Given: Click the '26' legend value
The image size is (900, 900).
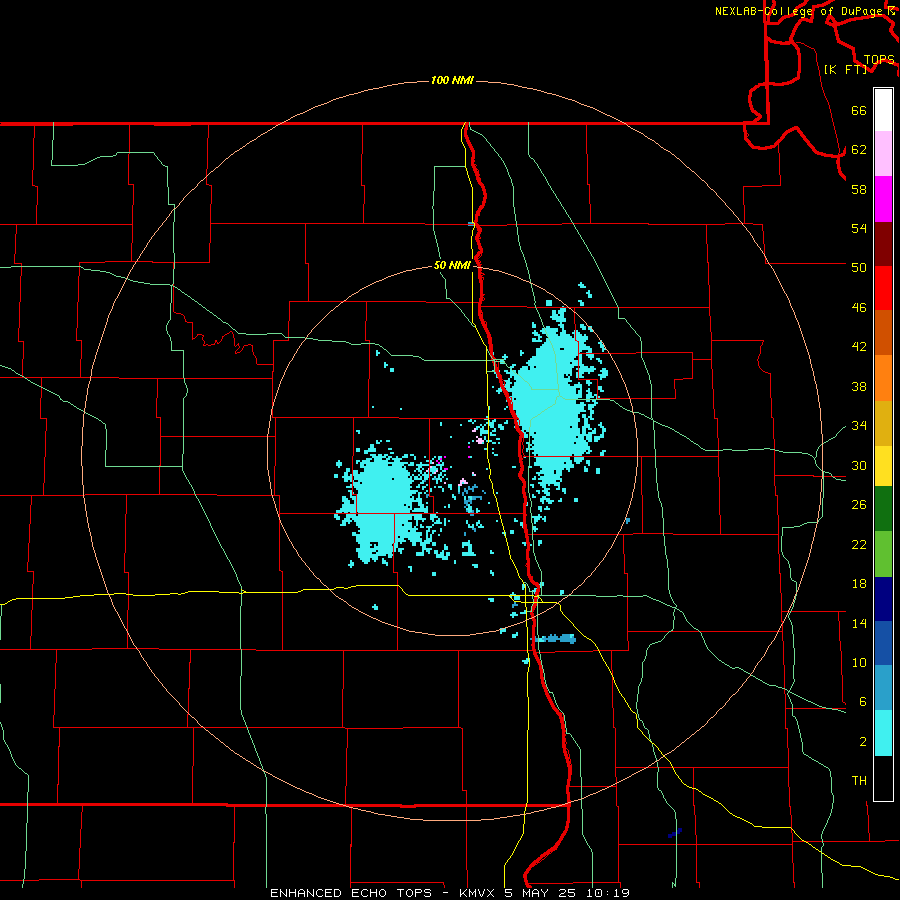Looking at the screenshot, I should click(x=859, y=505).
